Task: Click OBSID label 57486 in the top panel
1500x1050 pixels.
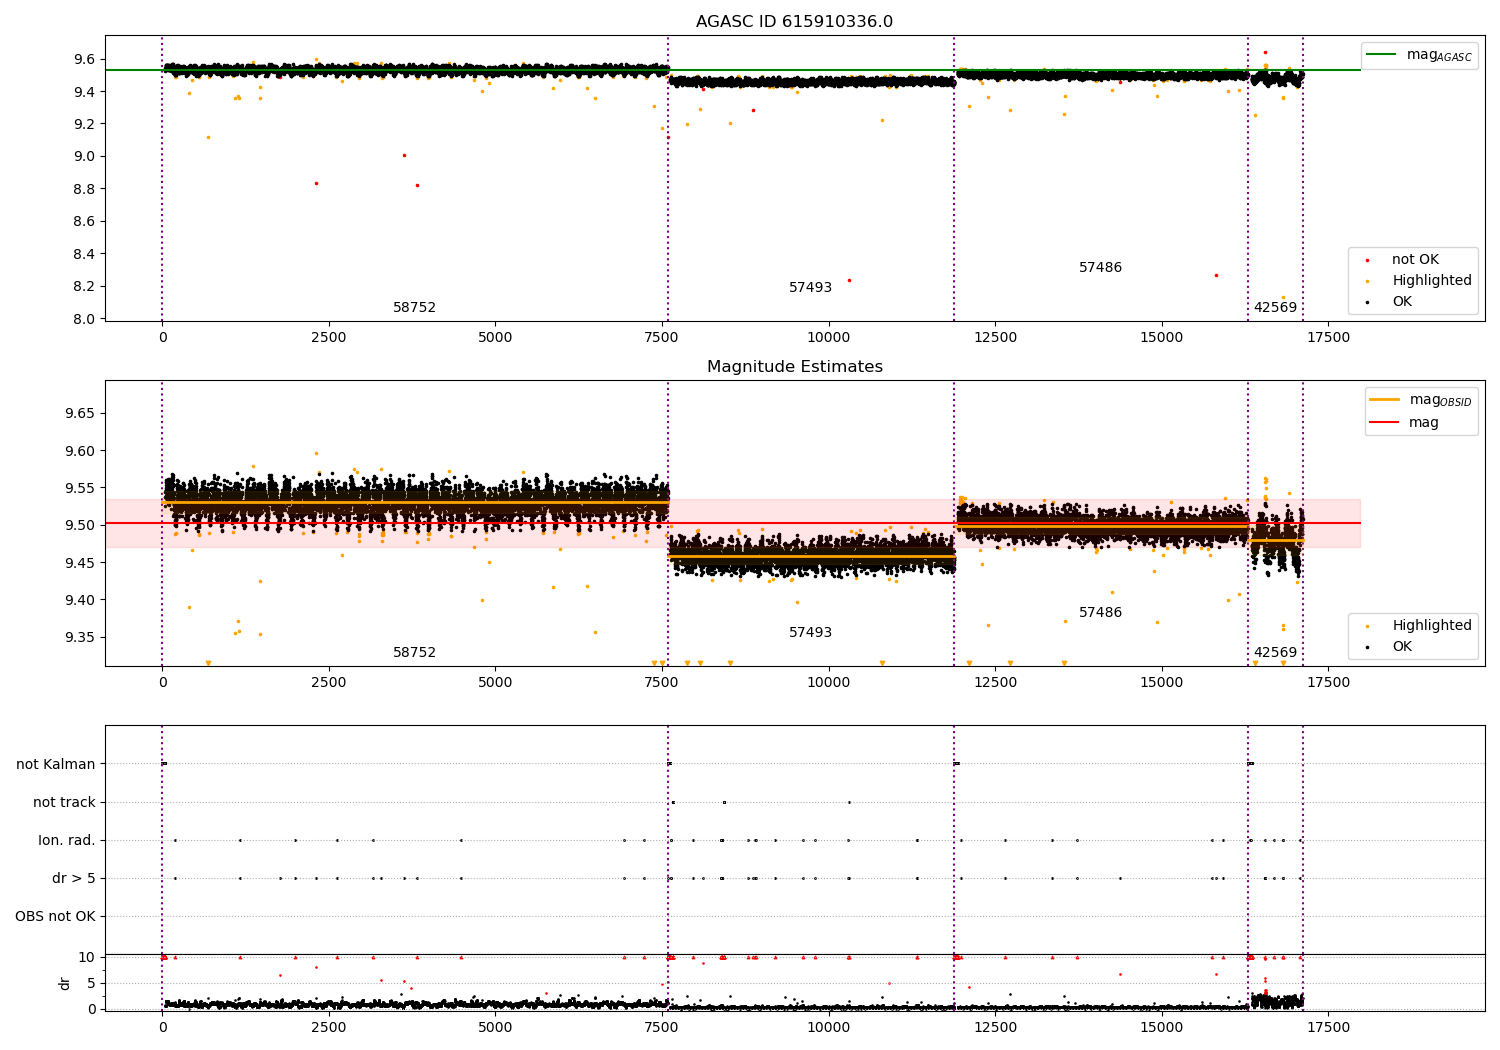Action: 1100,268
